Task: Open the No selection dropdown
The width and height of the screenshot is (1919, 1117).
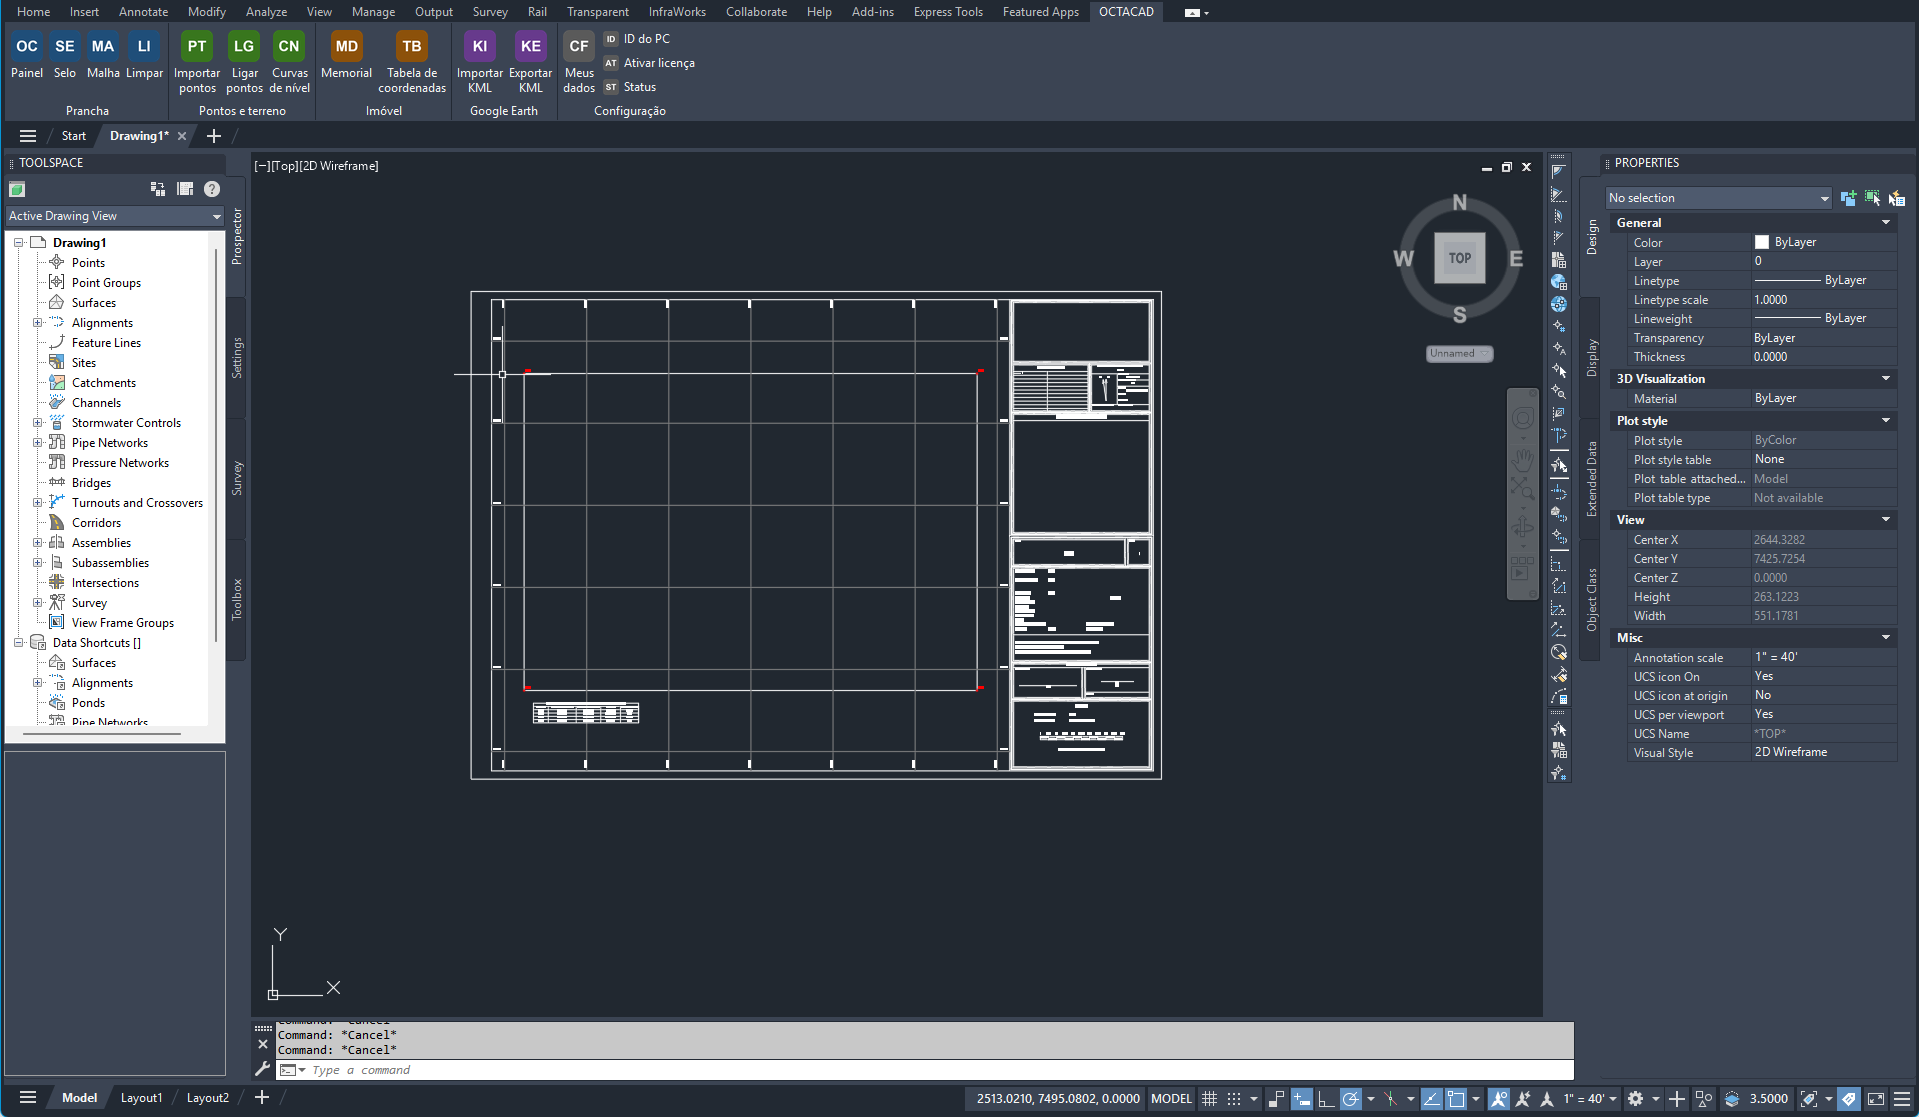Action: [1718, 198]
